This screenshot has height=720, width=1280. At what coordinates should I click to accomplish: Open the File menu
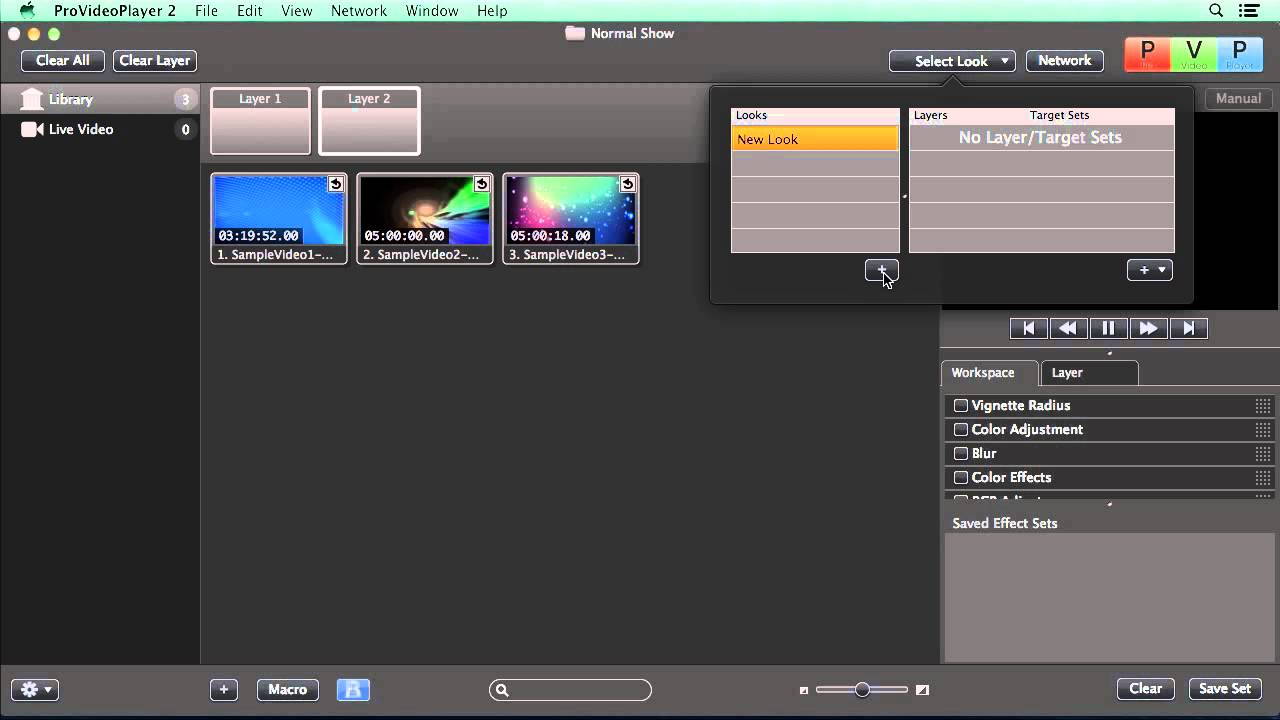206,10
